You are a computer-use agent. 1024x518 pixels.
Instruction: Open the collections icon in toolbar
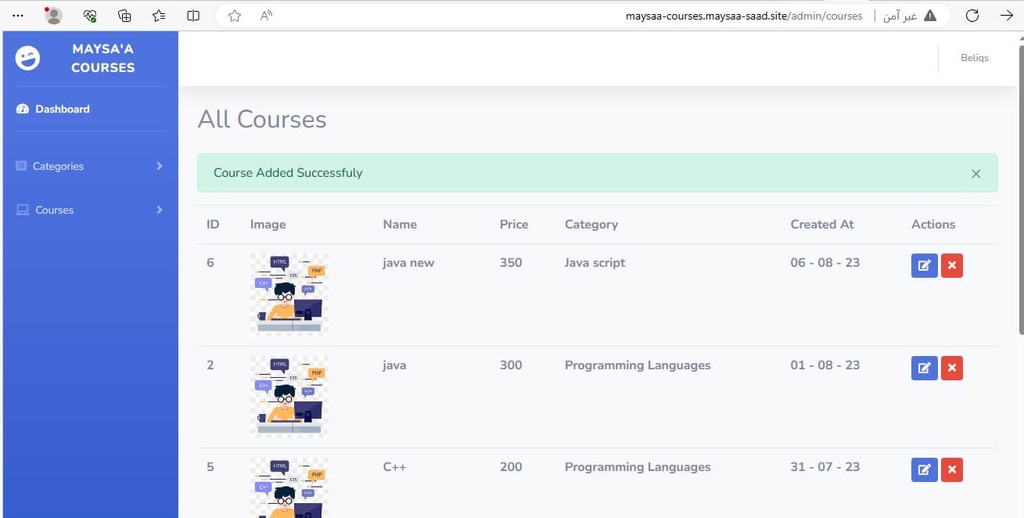tap(124, 16)
